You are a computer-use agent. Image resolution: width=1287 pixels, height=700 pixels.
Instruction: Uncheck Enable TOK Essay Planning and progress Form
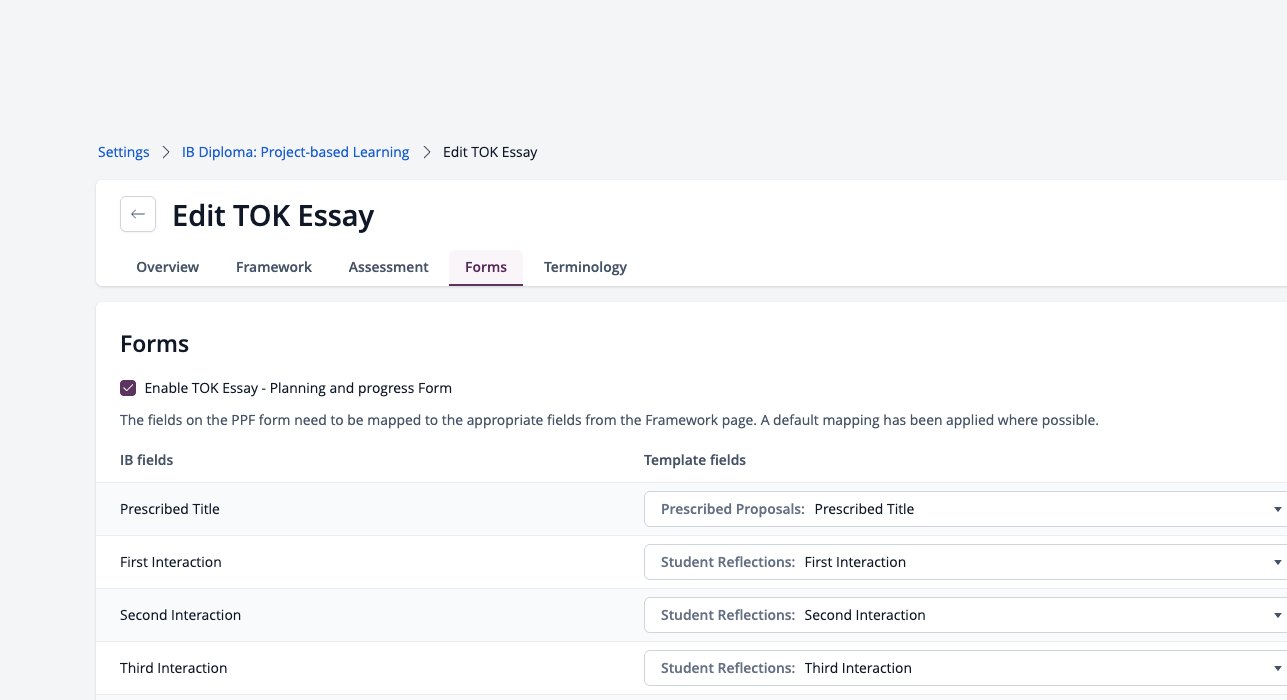coord(128,388)
